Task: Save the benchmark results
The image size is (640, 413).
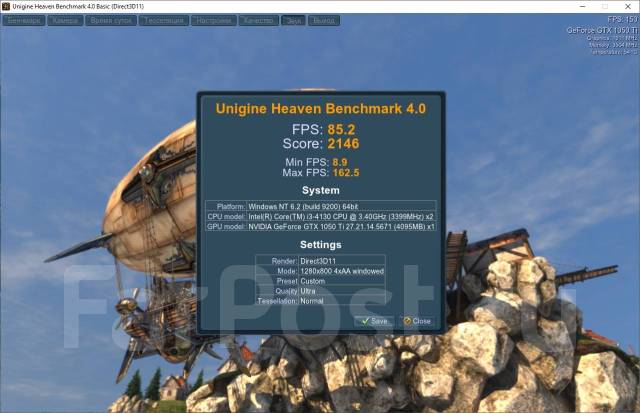Action: coord(374,321)
